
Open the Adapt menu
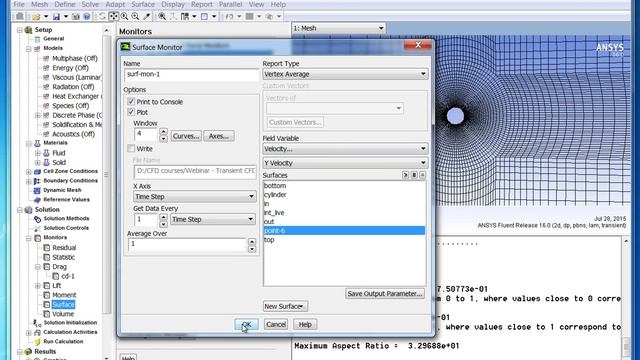115,4
